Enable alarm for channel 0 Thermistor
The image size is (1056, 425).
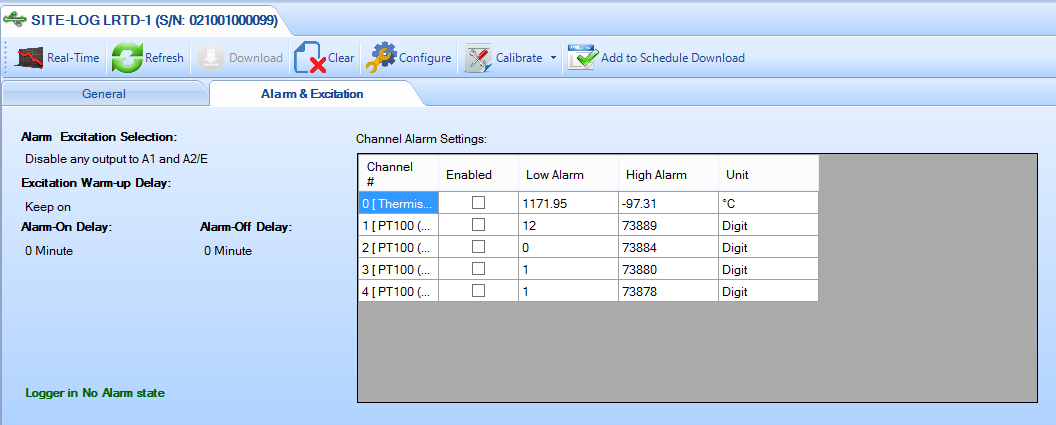tap(478, 203)
